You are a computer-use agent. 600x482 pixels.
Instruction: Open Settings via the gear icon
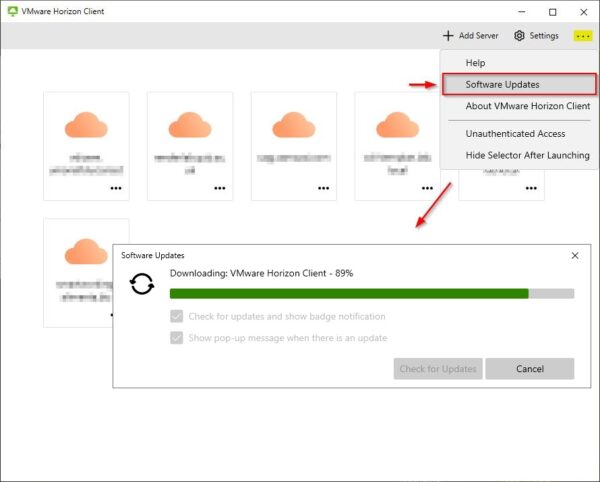(519, 36)
